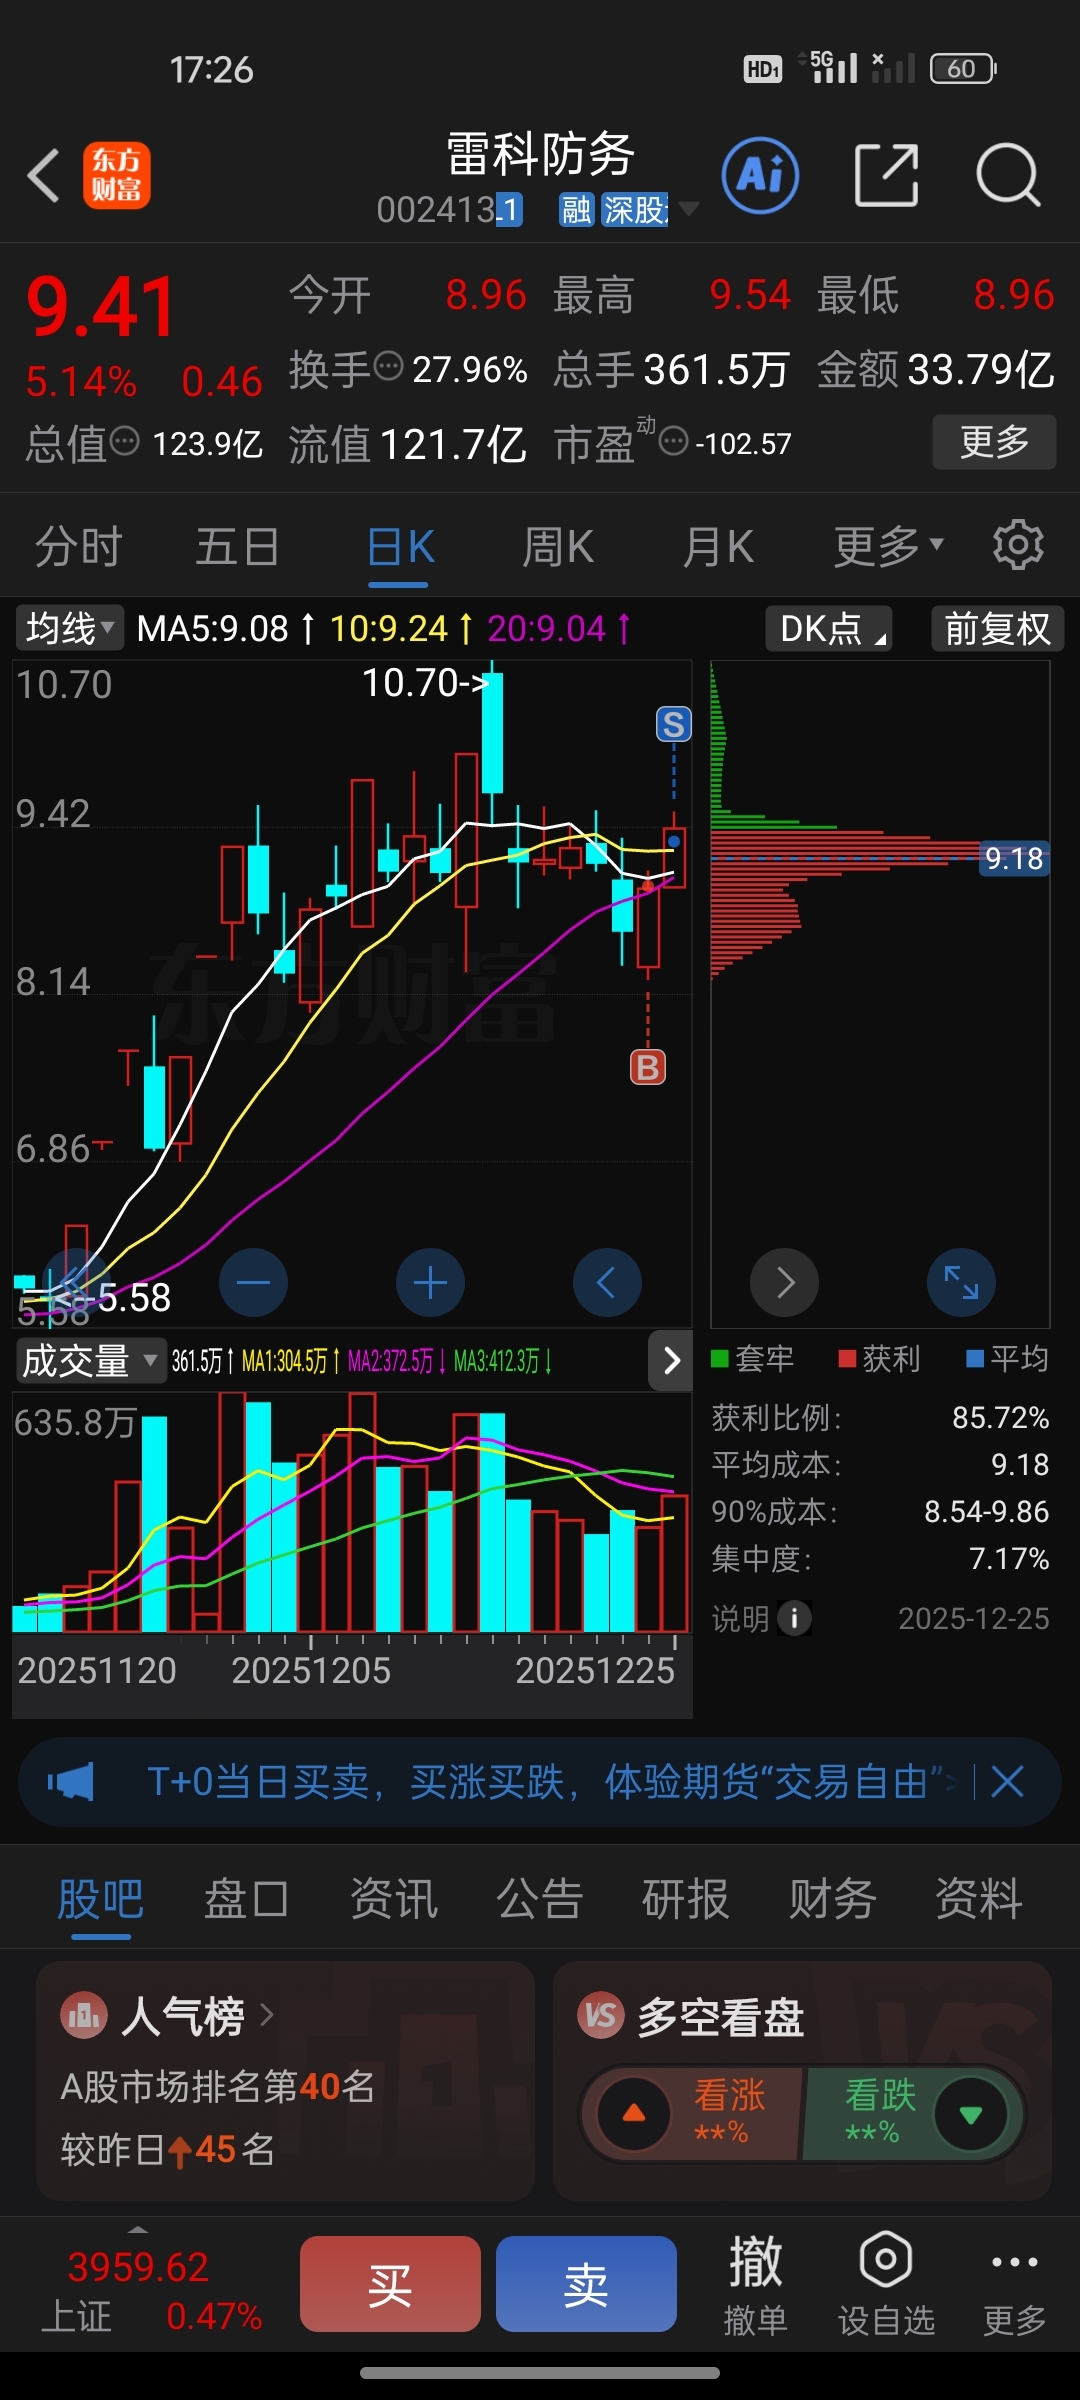Open the 前复权 adjustment selector

coord(997,628)
